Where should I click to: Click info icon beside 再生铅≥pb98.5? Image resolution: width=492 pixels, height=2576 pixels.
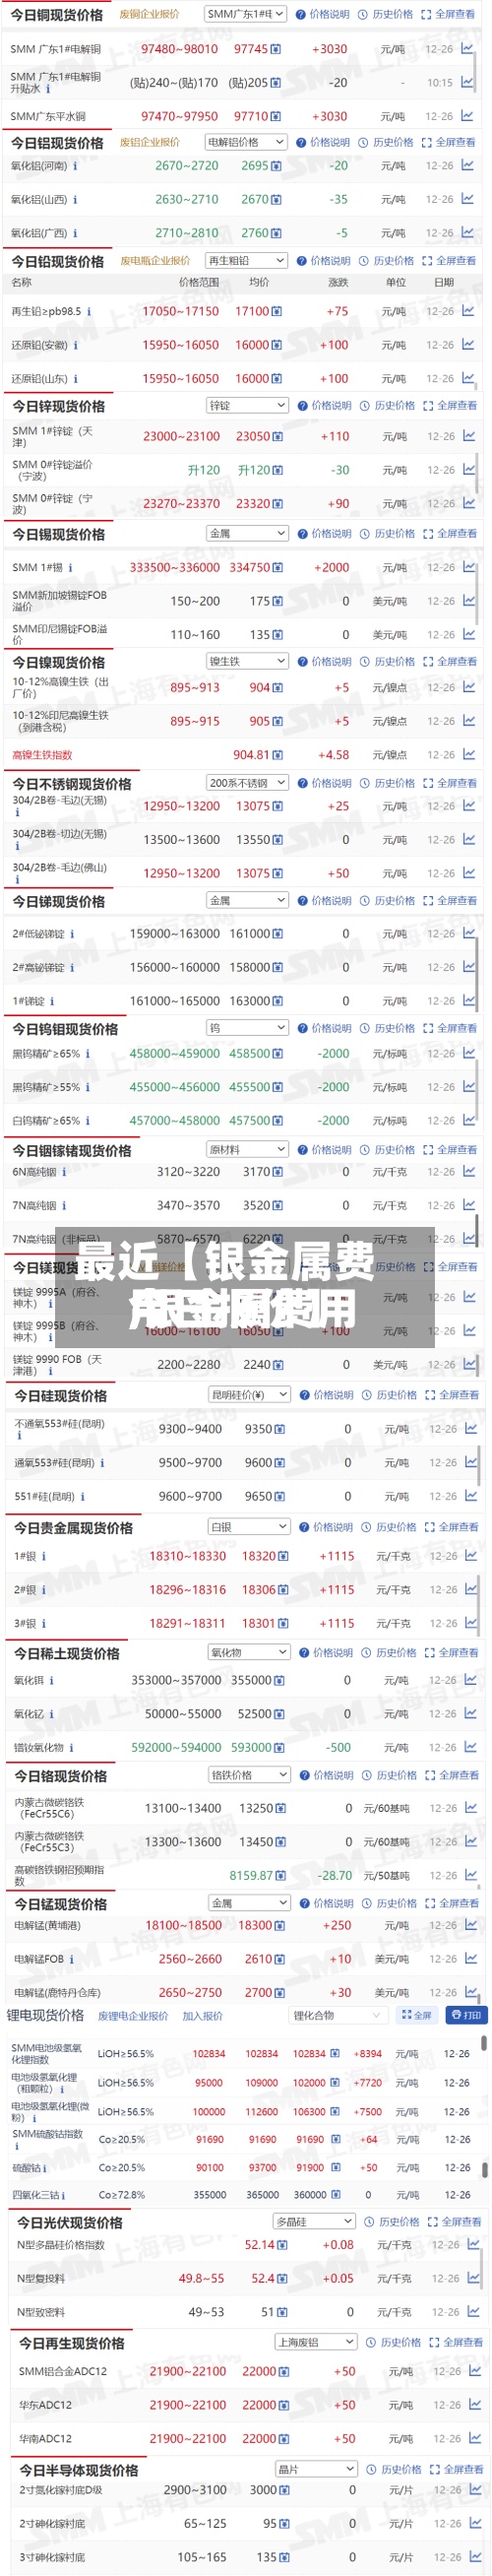88,312
